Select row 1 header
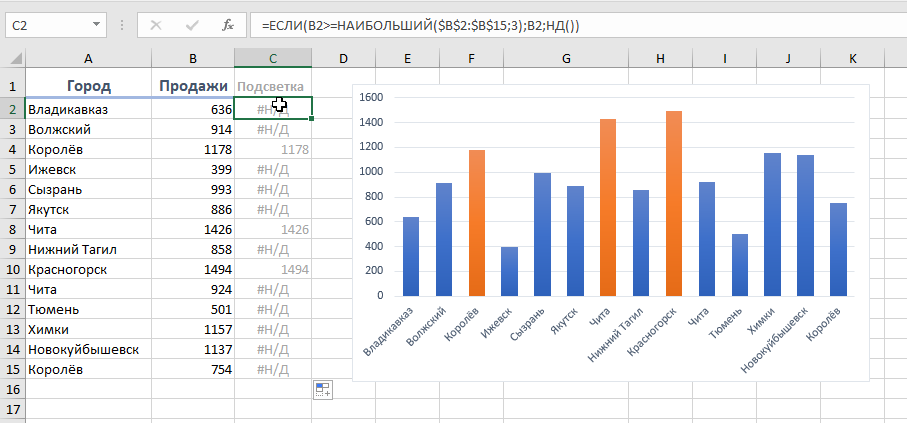 [x=13, y=87]
